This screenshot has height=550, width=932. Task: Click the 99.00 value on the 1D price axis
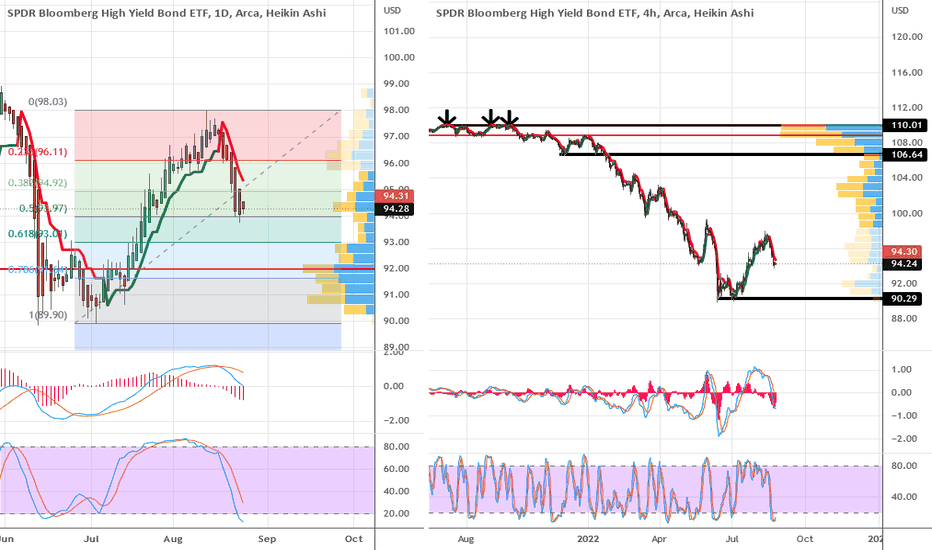(396, 84)
